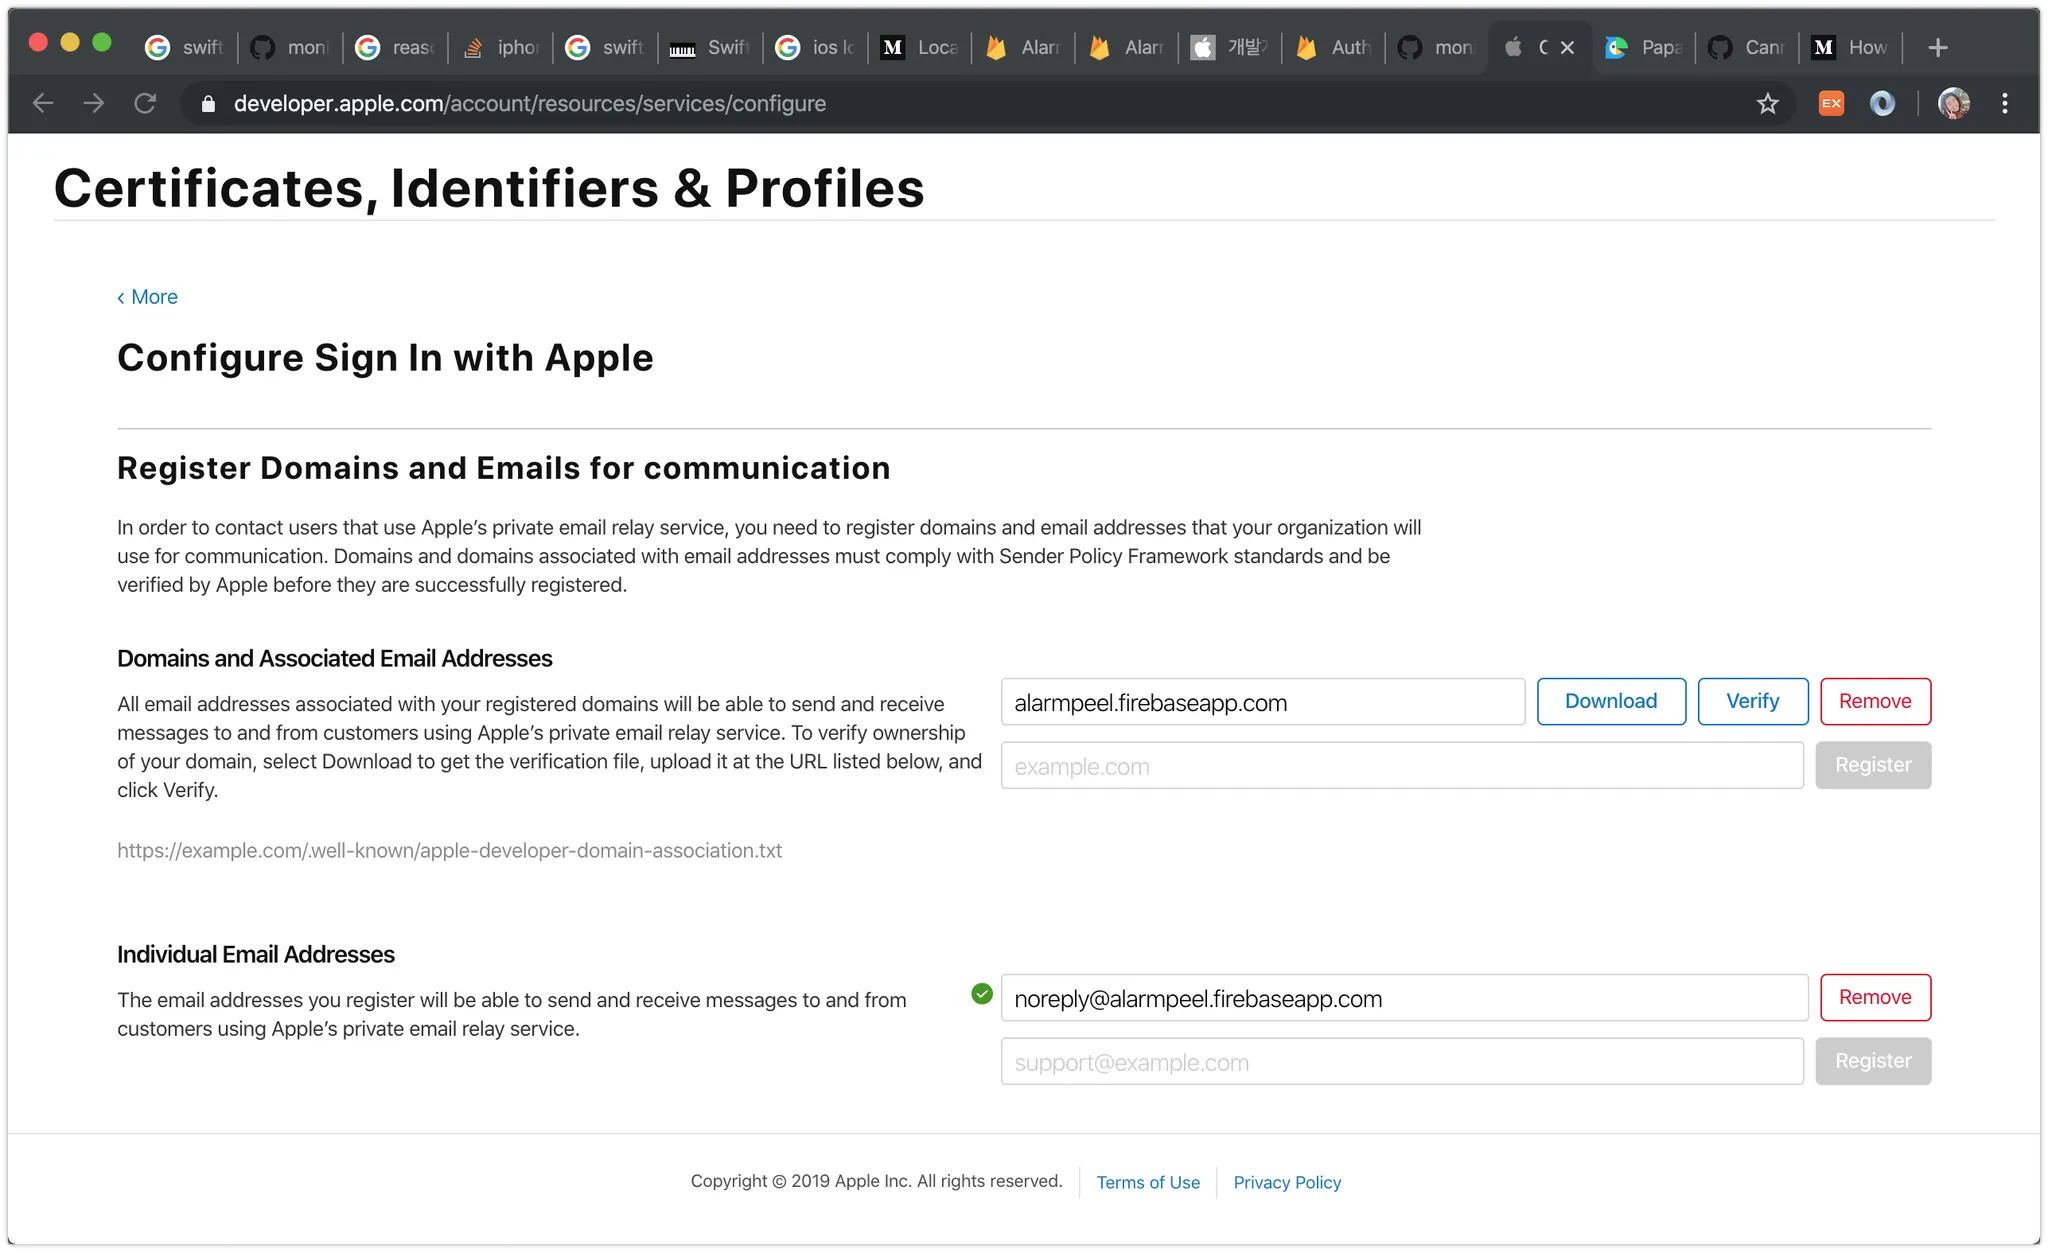
Task: Switch to the Auth Firebase tab
Action: pos(1335,48)
